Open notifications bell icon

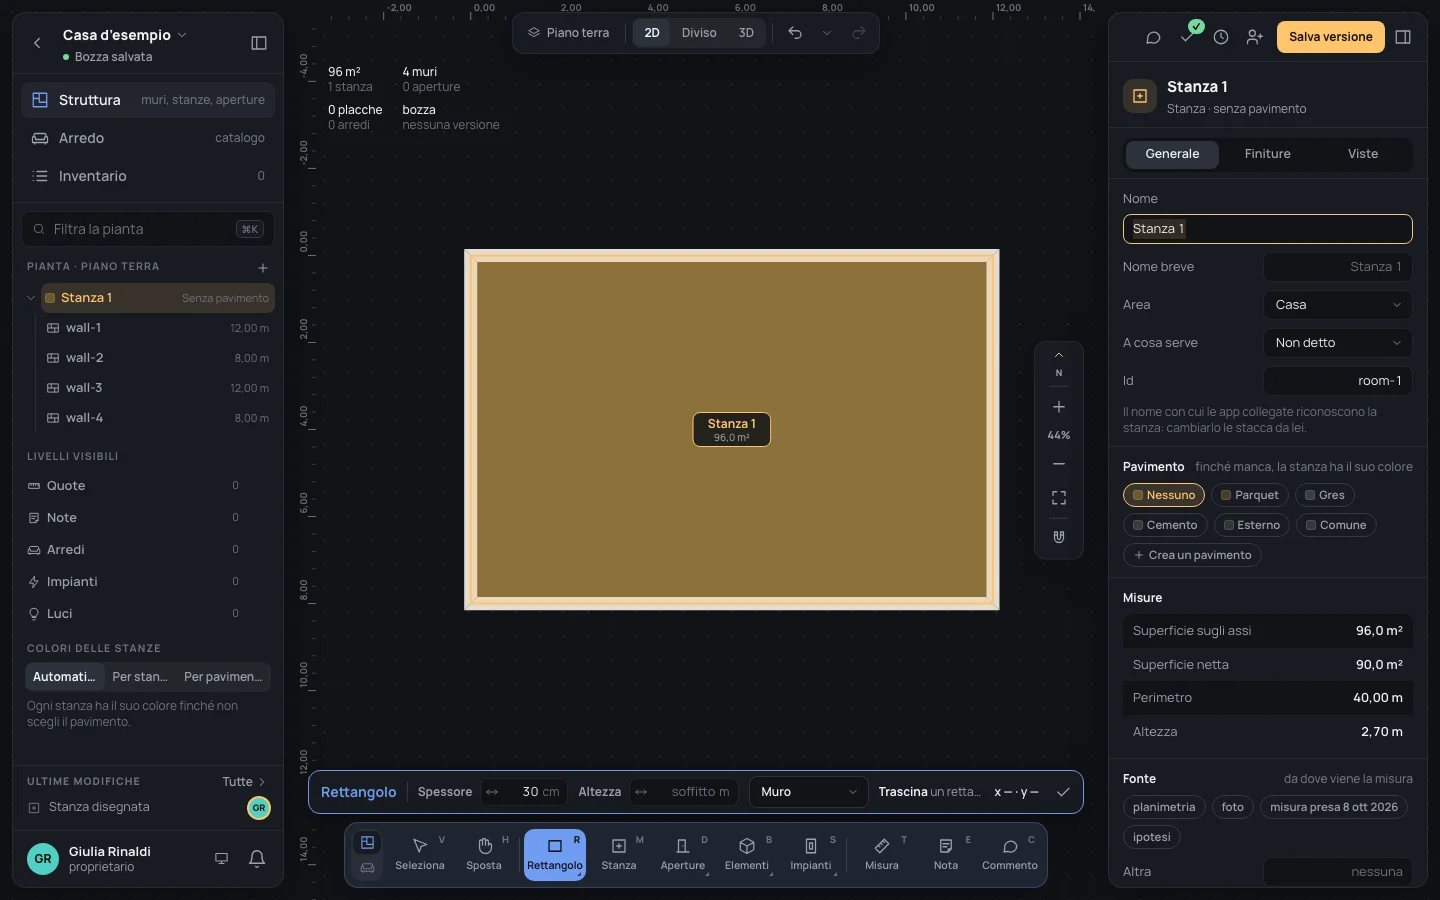pyautogui.click(x=257, y=858)
